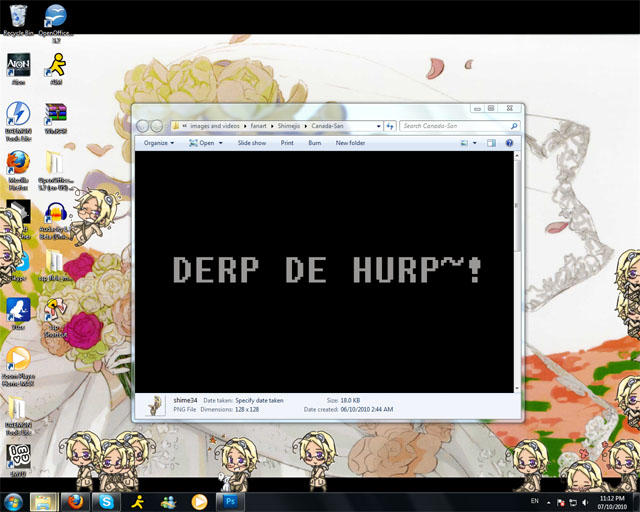The width and height of the screenshot is (640, 512).
Task: Select the Mozilla Firefox desktop shortcut
Action: pos(18,170)
